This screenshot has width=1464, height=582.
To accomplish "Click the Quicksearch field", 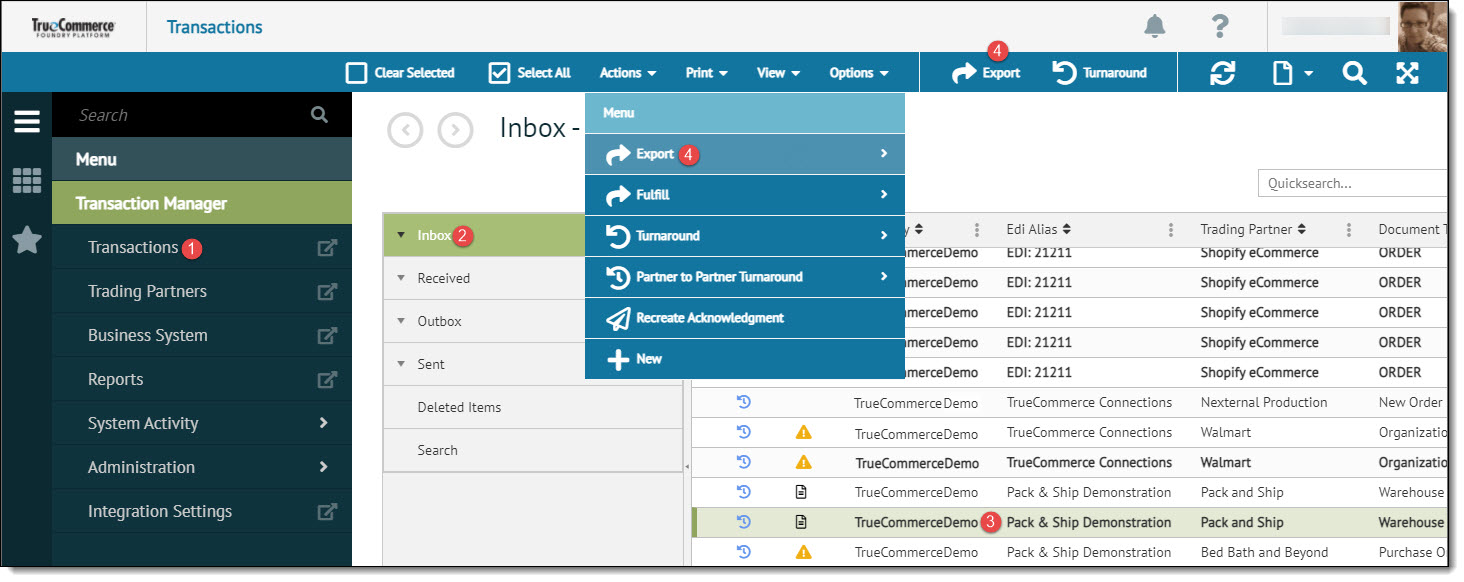I will [1353, 183].
